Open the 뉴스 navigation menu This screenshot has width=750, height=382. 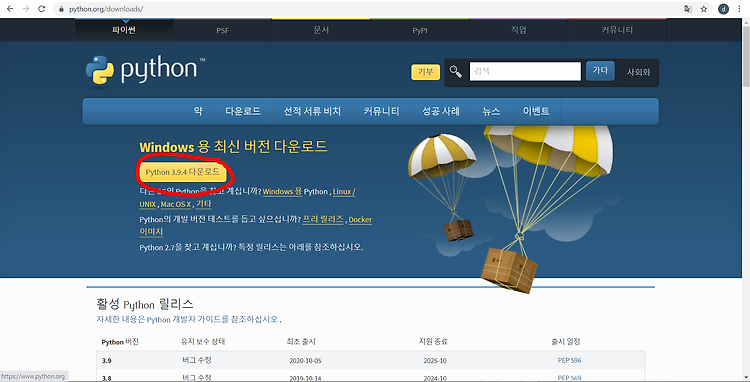tap(491, 111)
